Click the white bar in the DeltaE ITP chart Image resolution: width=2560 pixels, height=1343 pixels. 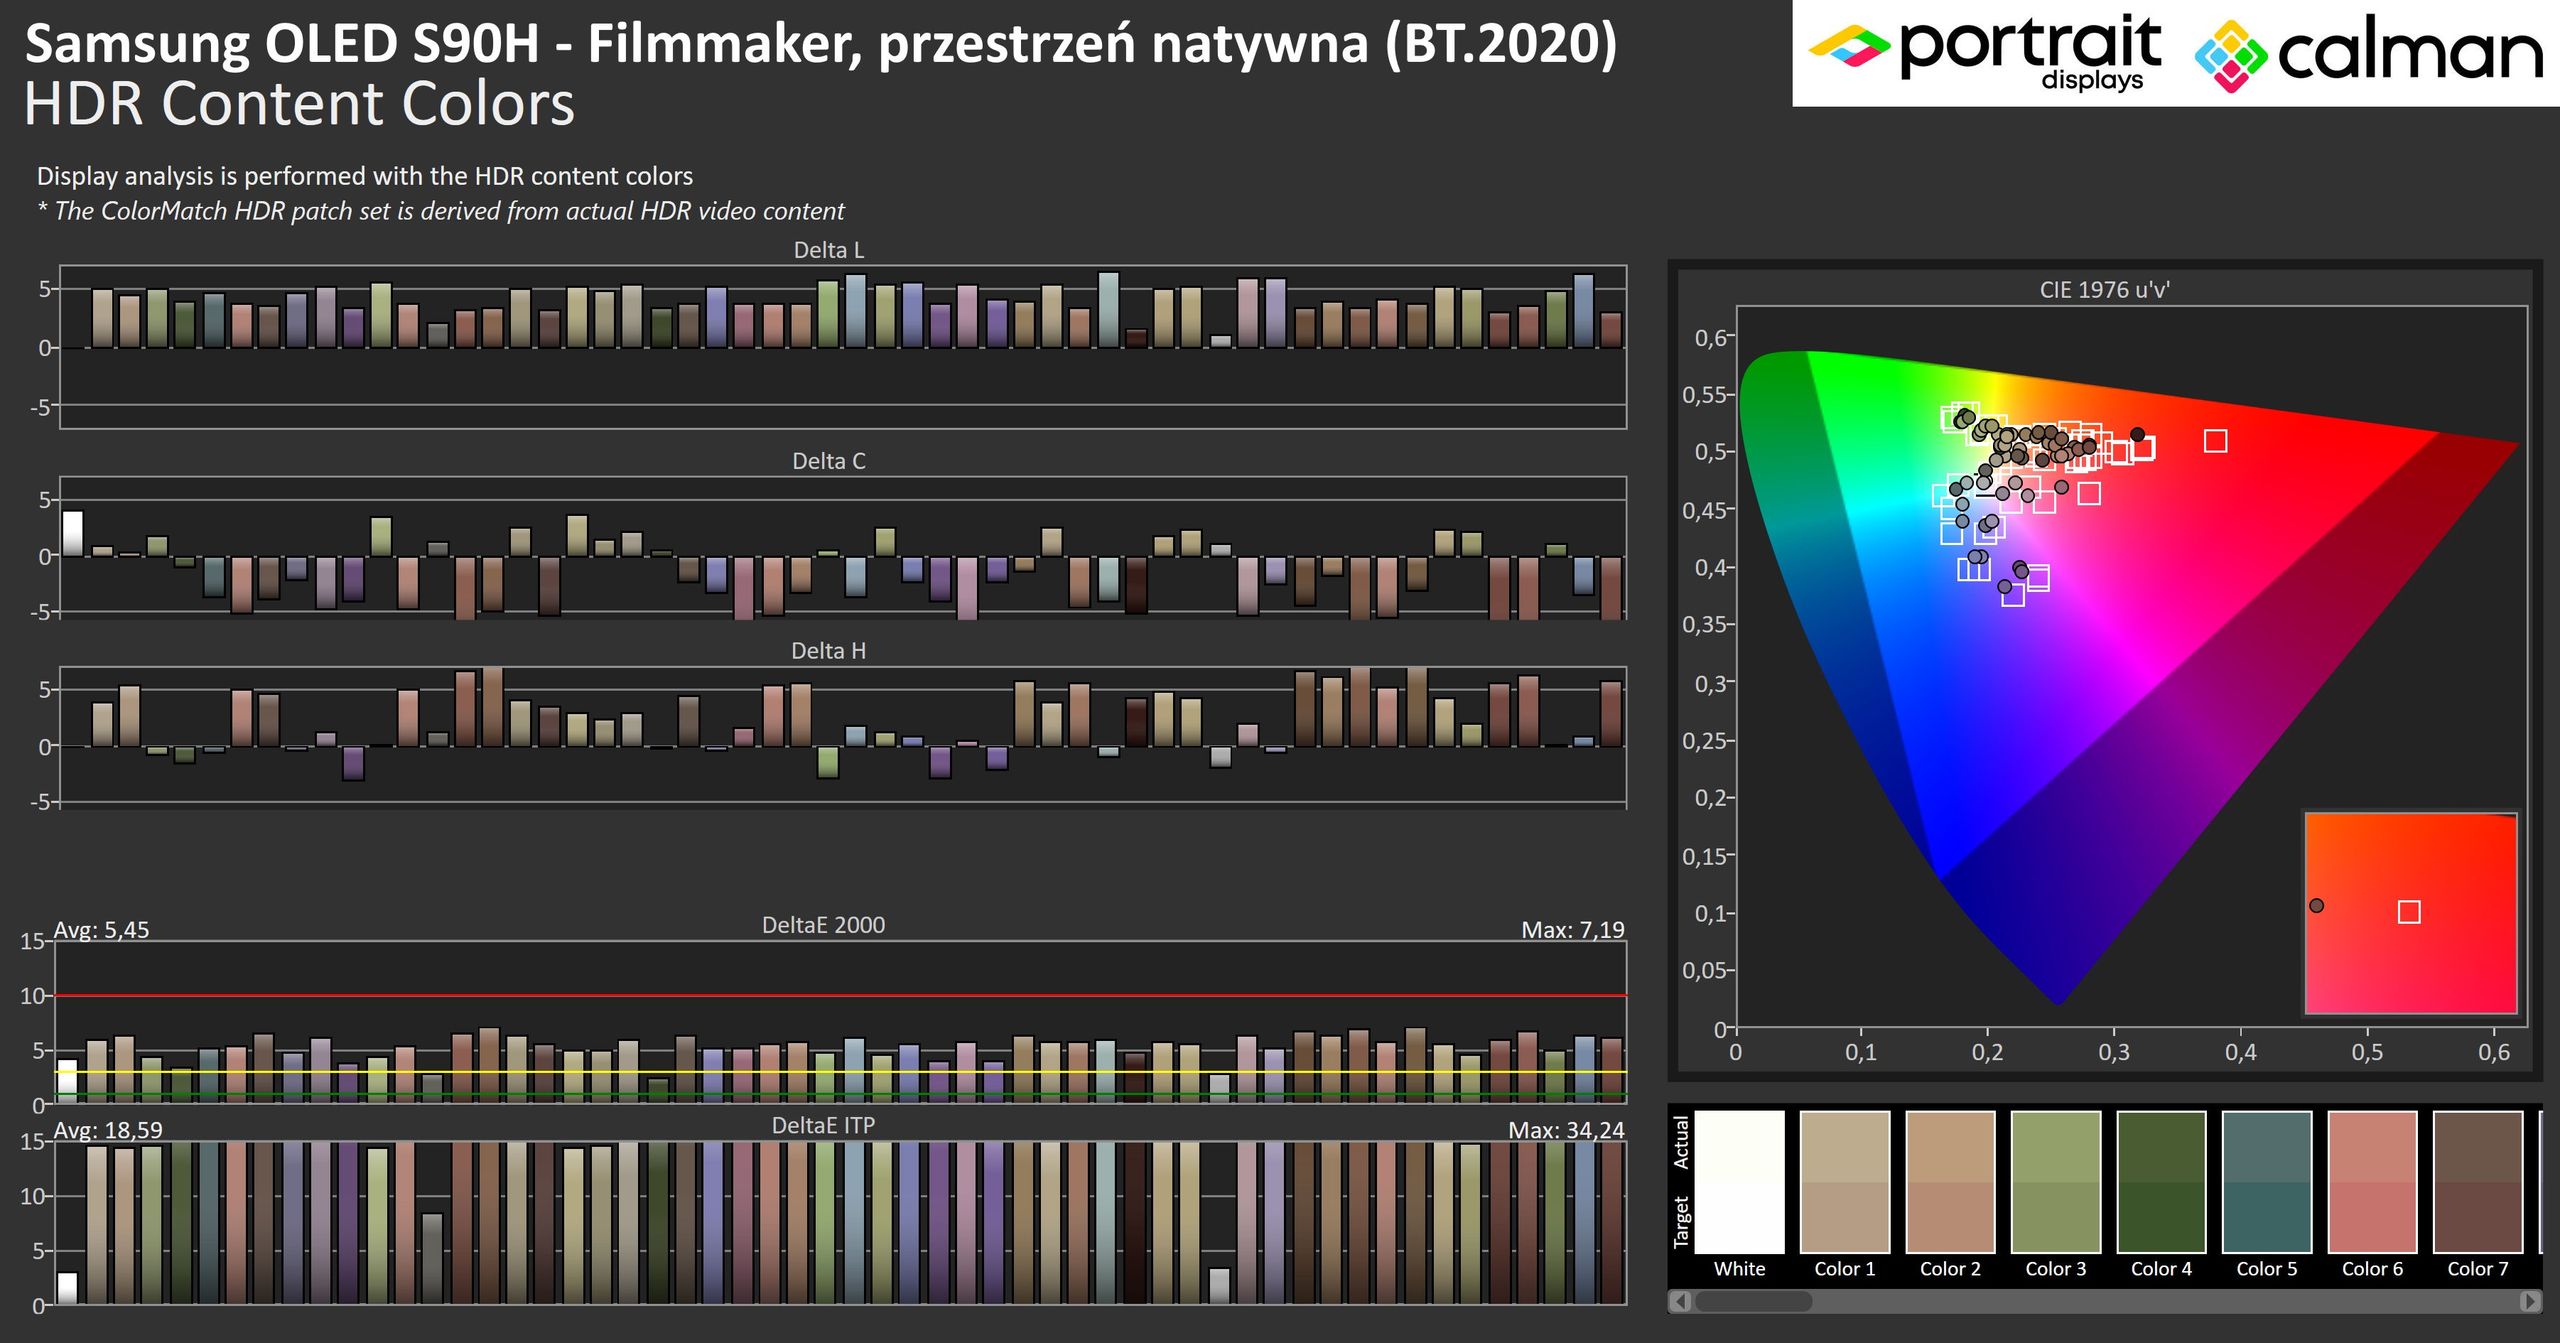[67, 1288]
